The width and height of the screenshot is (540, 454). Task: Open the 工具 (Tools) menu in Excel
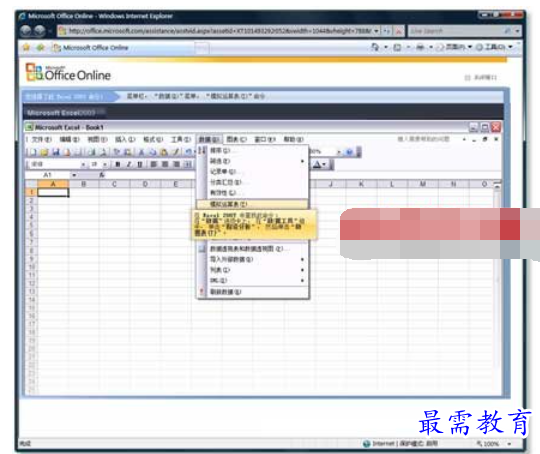[x=181, y=140]
